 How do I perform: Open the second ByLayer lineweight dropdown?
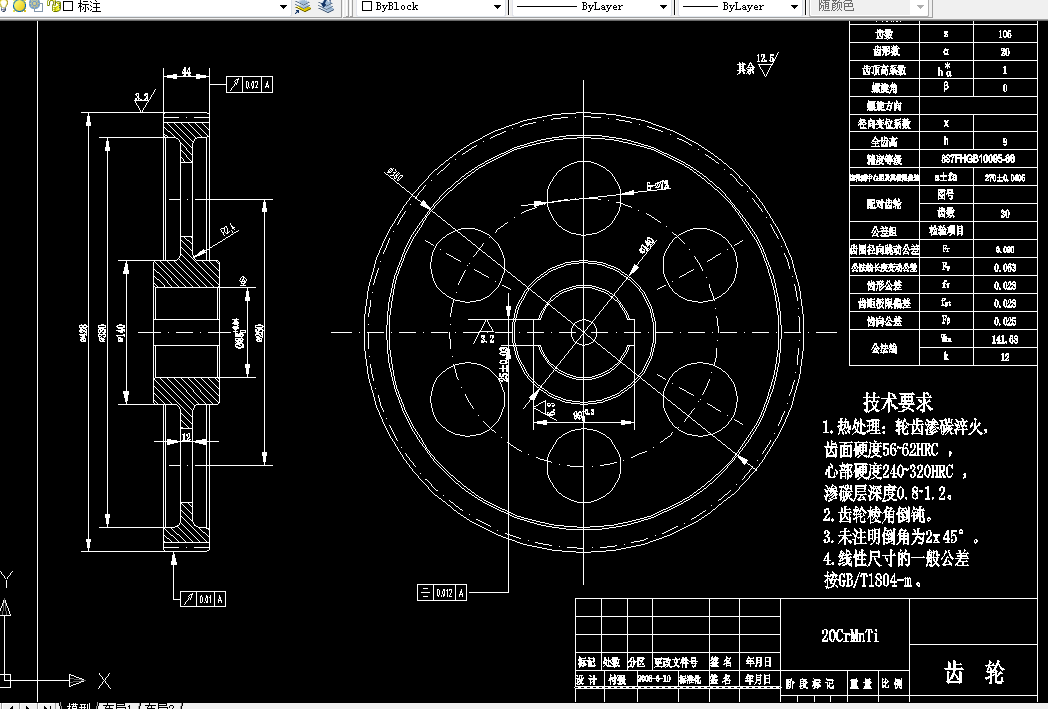click(x=794, y=7)
